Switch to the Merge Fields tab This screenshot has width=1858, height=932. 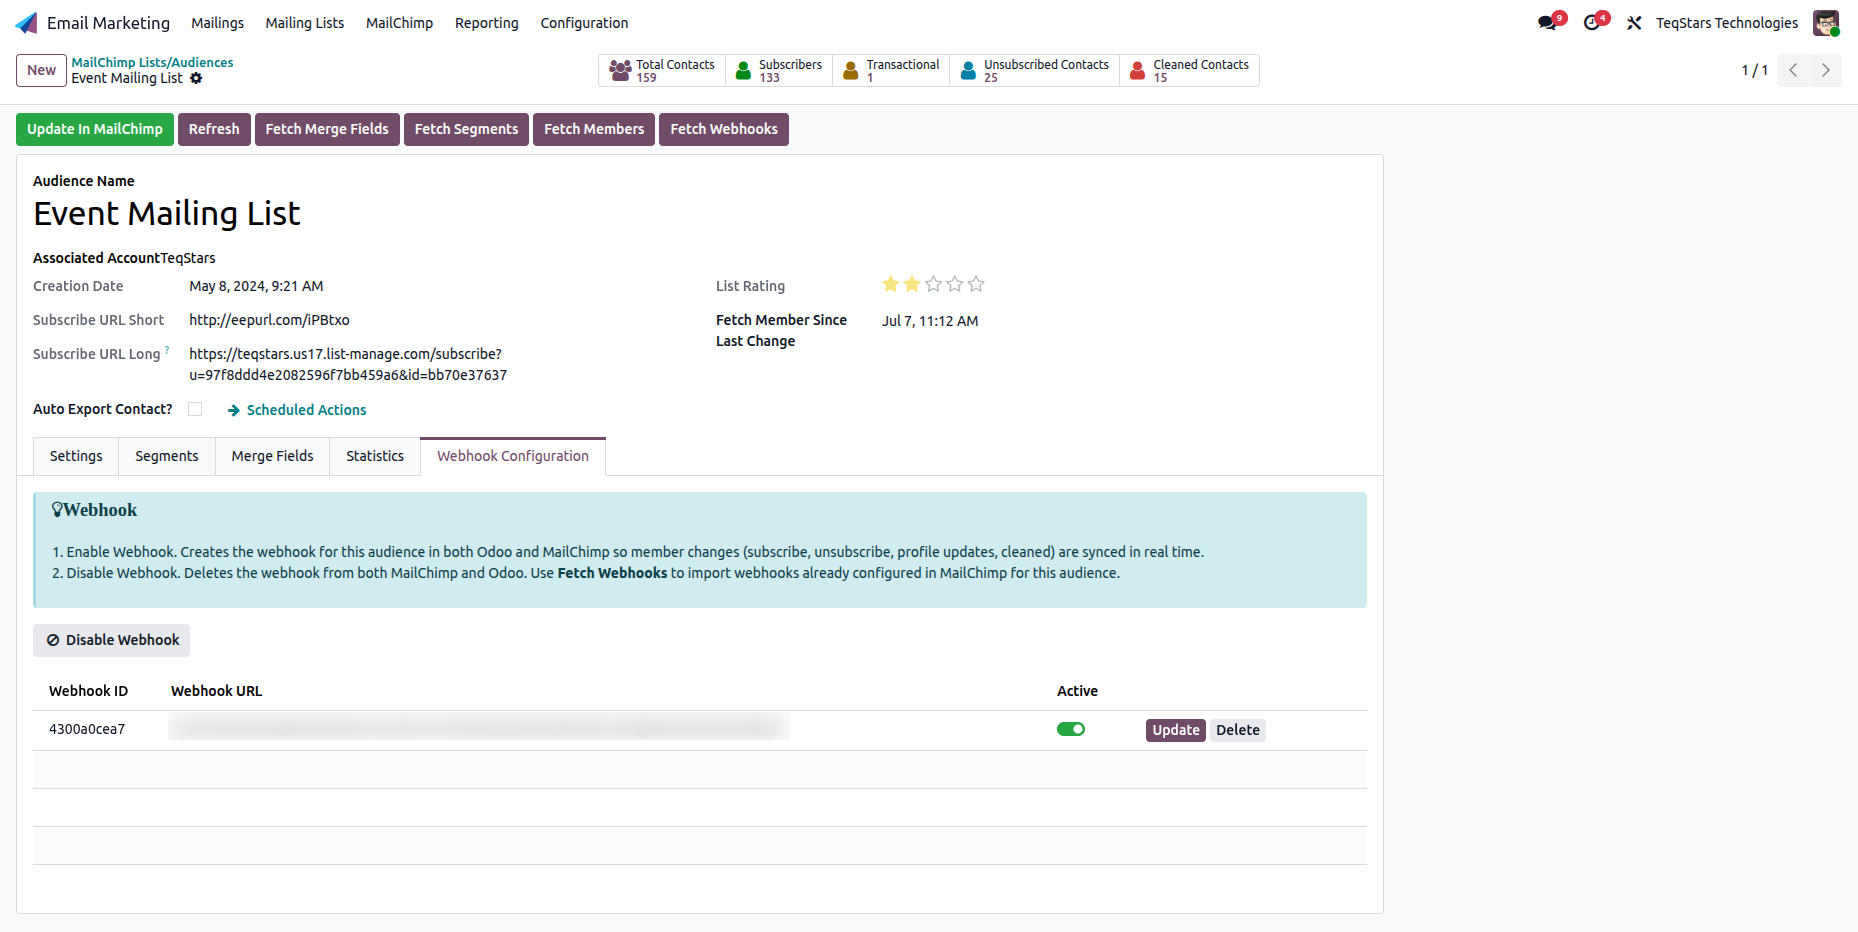pos(272,456)
